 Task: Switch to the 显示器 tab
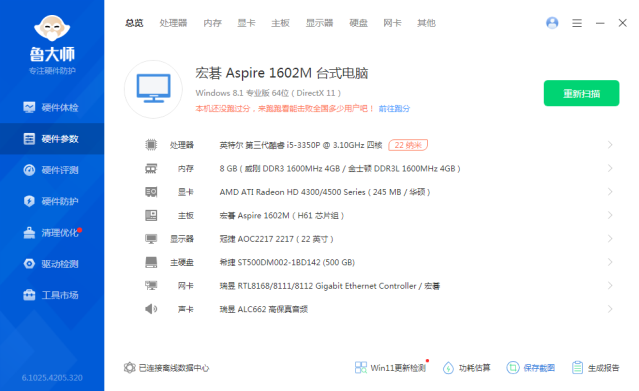point(320,23)
